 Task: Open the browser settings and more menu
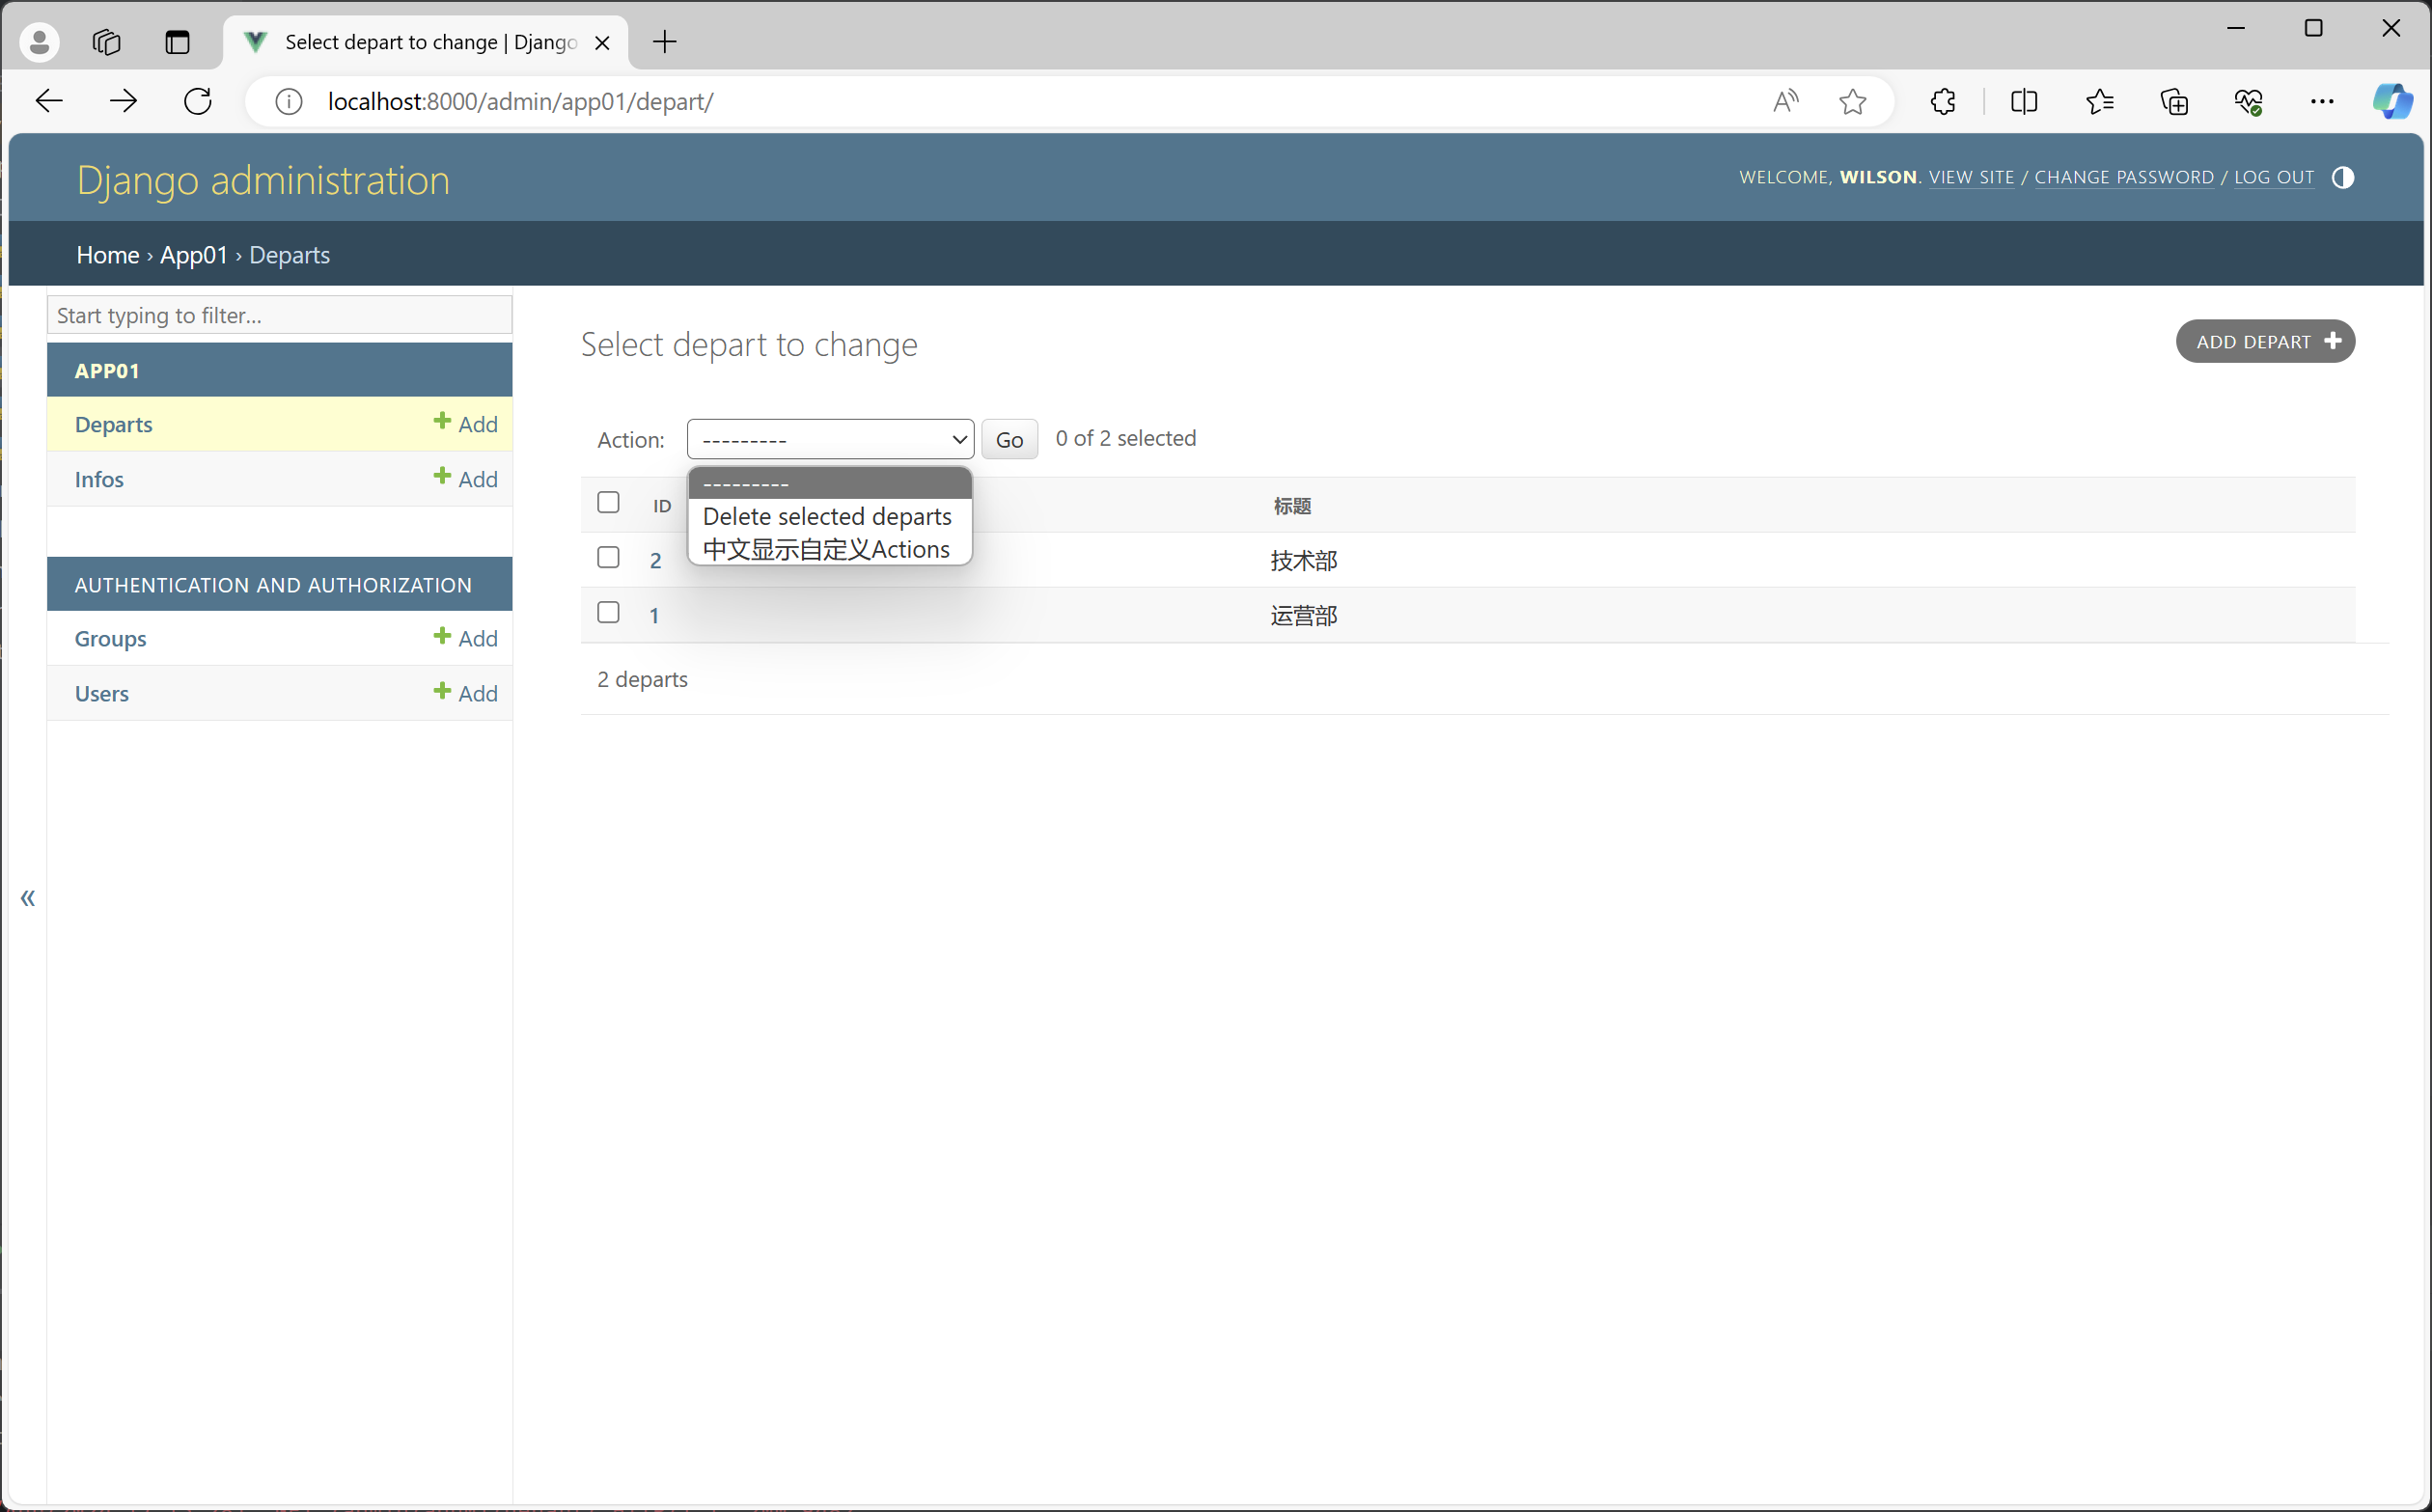(2321, 101)
